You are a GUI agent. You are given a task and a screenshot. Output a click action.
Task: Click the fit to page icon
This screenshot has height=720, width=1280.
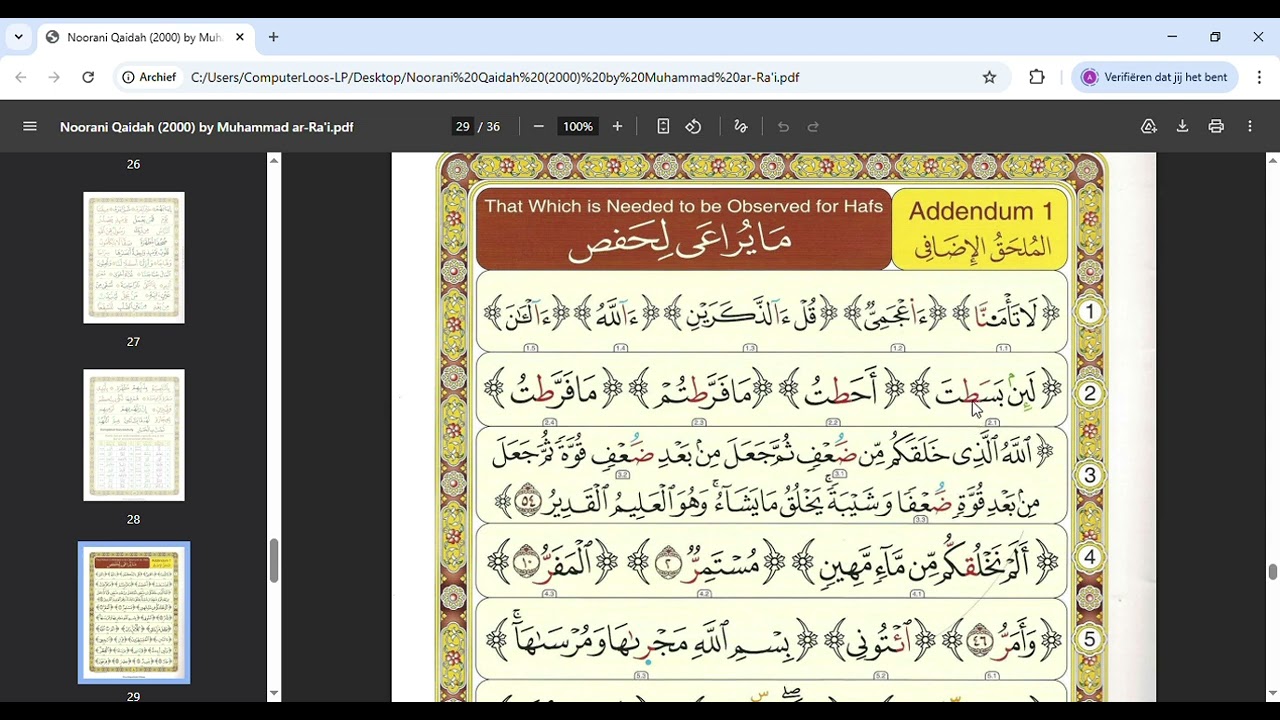click(x=663, y=127)
